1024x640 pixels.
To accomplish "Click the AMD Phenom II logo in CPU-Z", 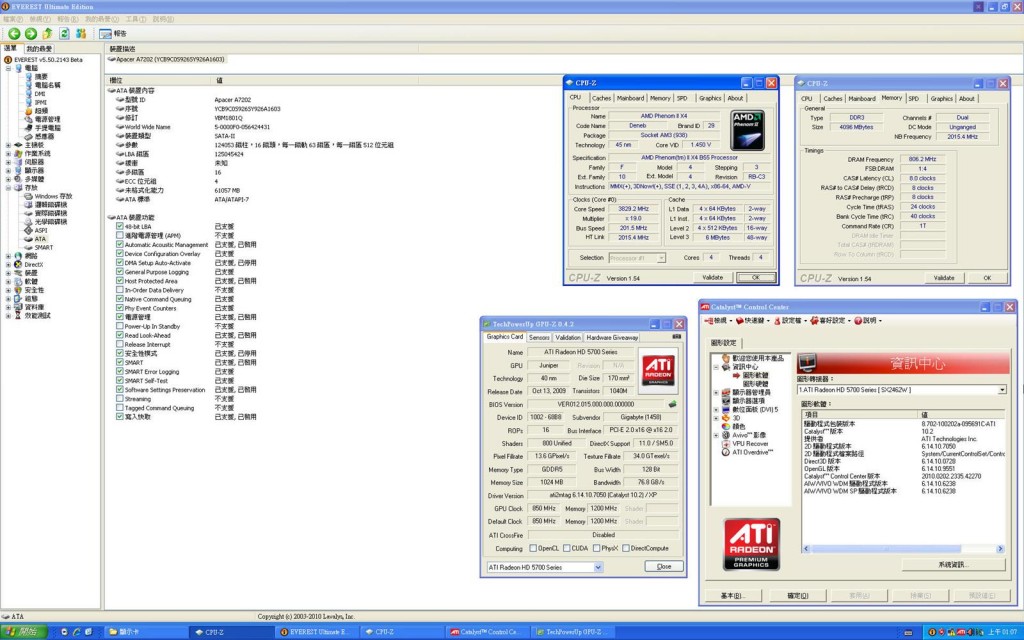I will pos(747,130).
